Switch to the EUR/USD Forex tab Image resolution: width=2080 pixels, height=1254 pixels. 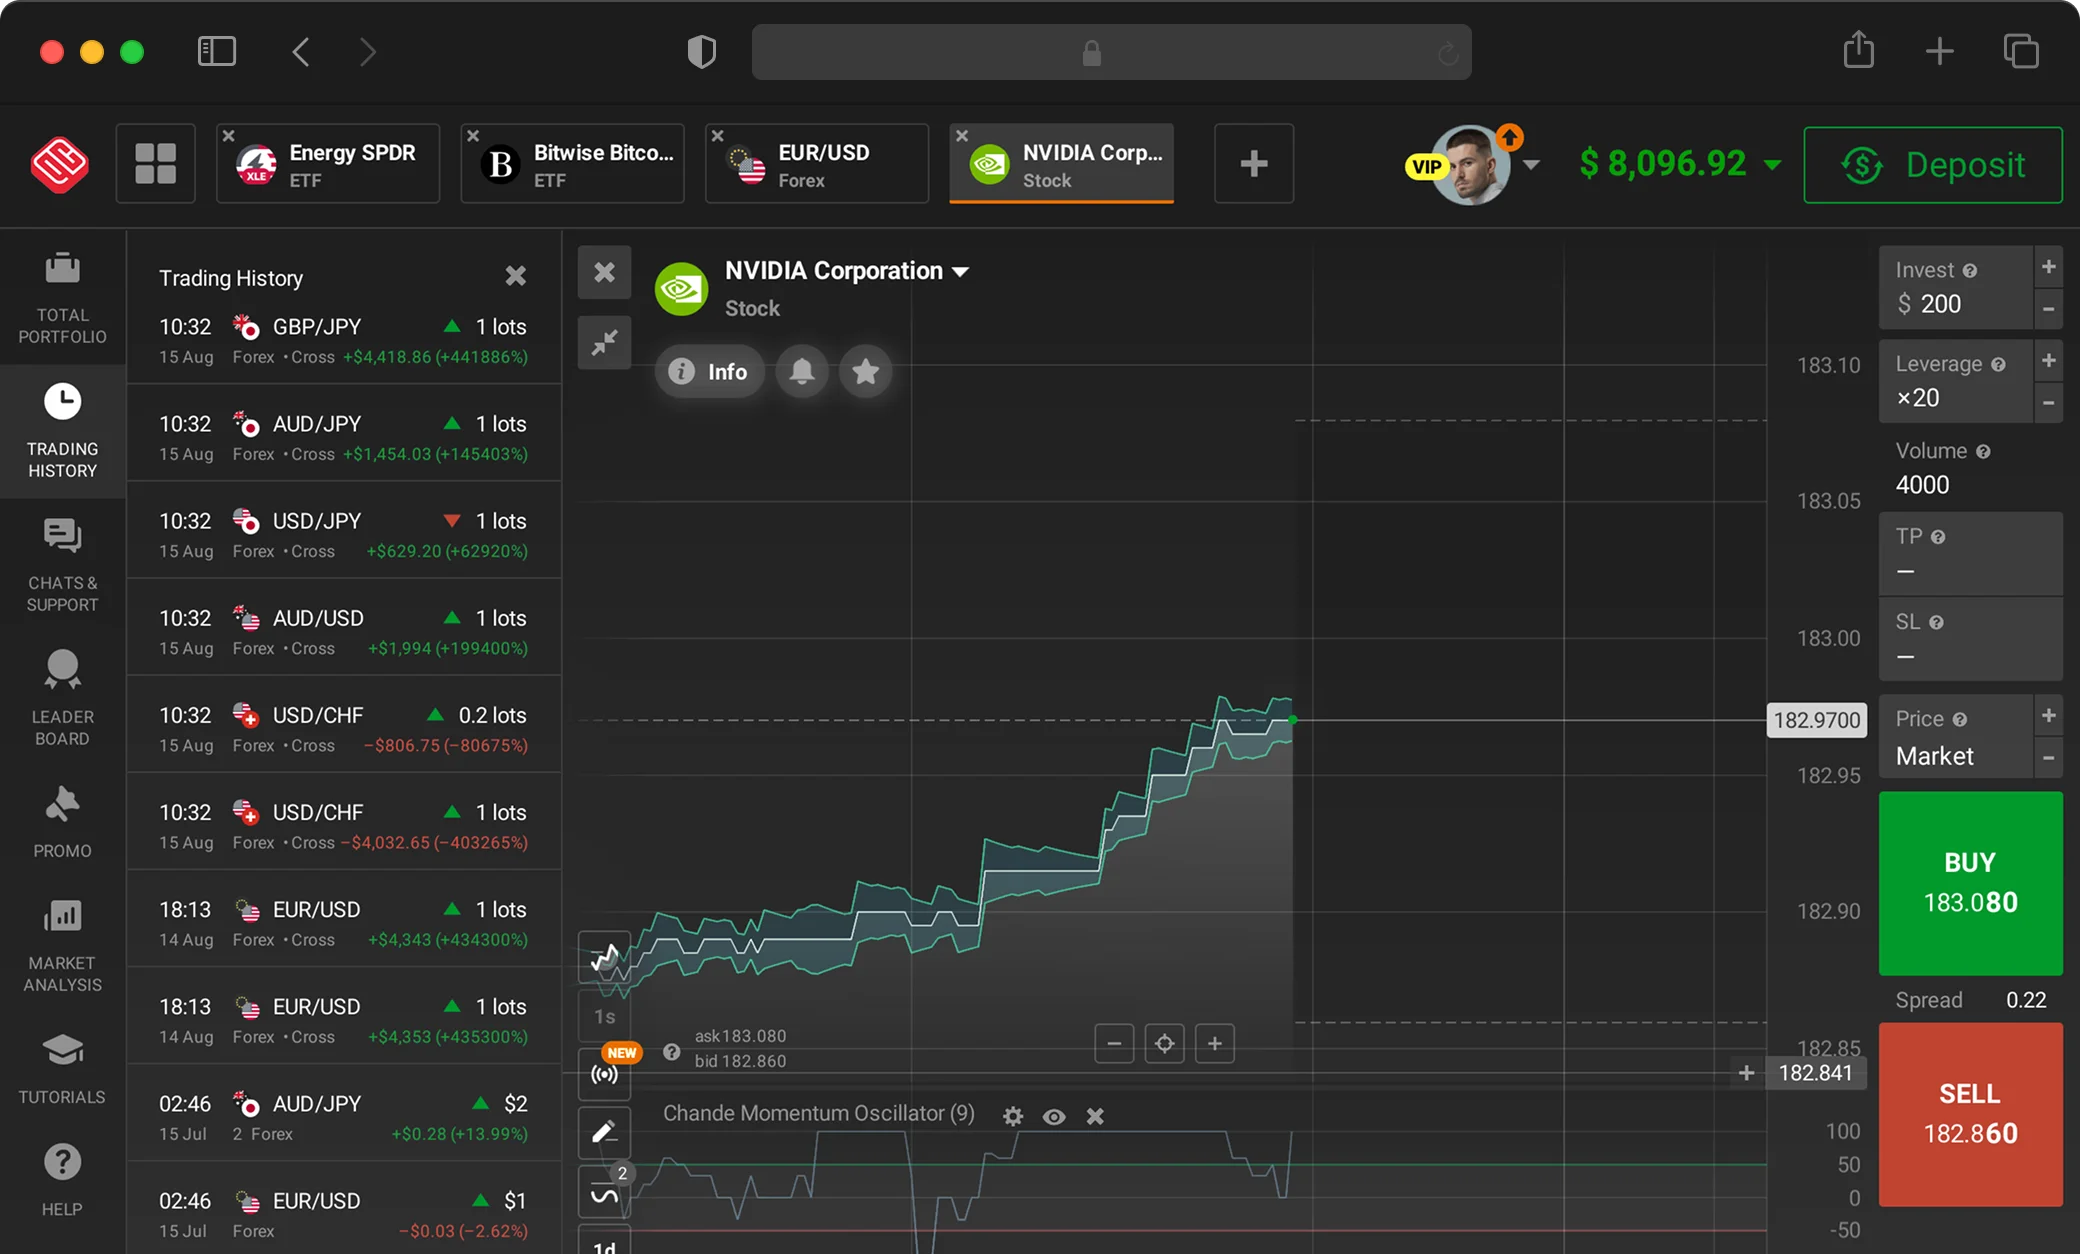(x=817, y=164)
